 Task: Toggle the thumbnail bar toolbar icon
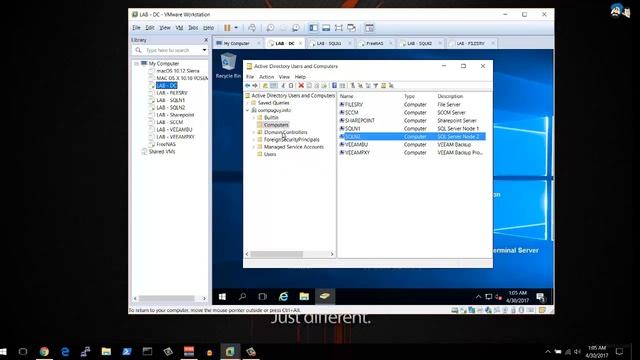326,28
